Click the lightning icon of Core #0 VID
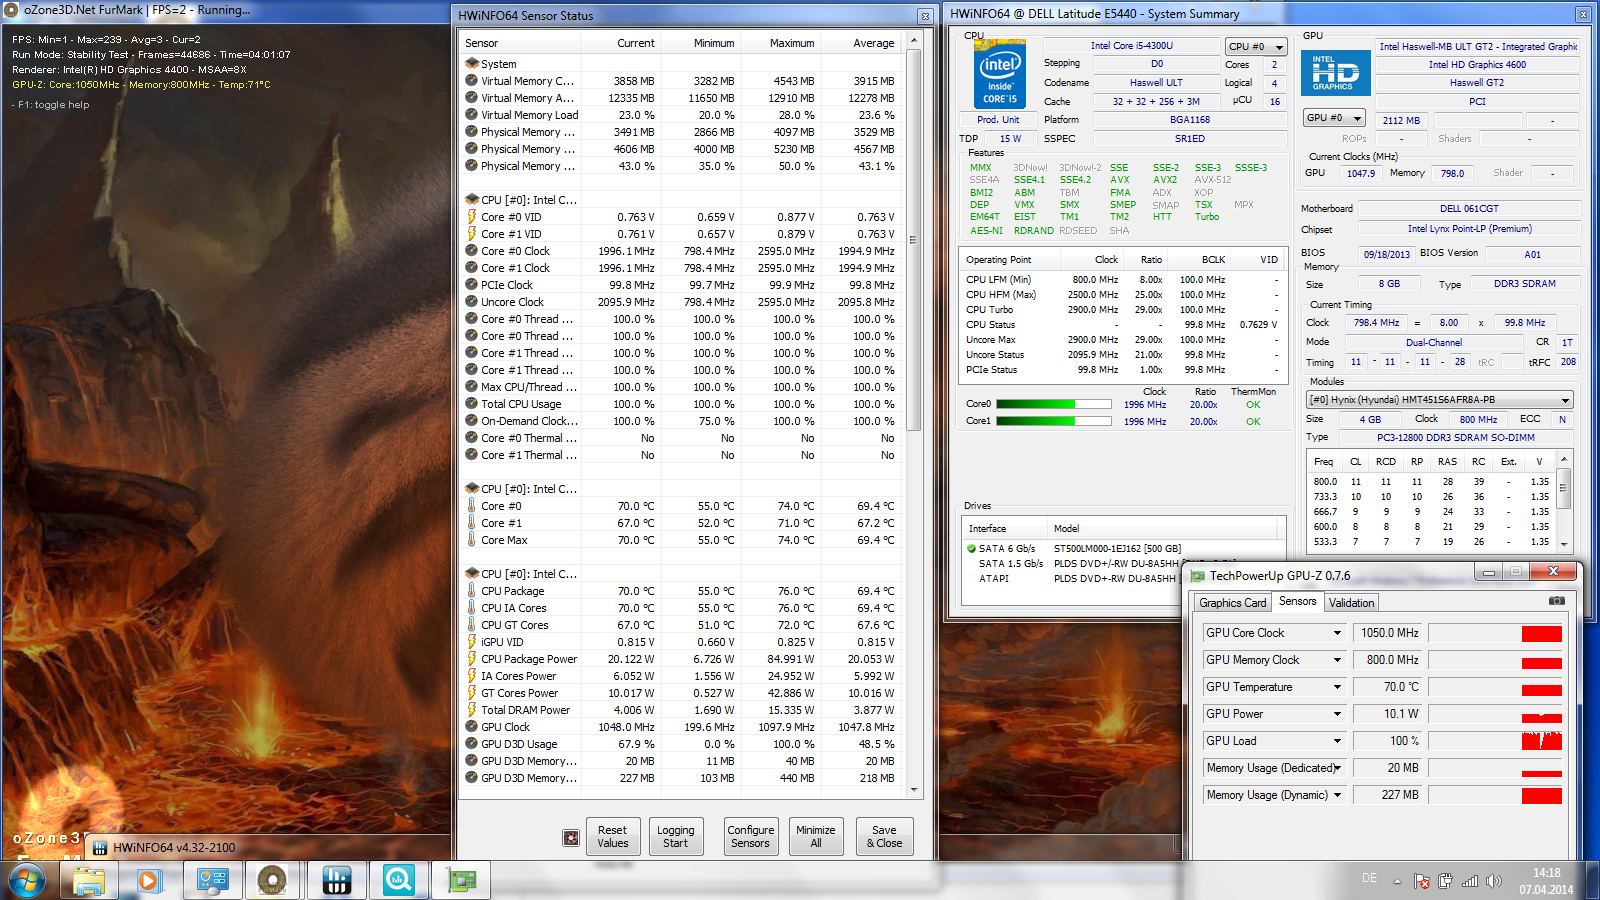This screenshot has width=1600, height=900. point(471,217)
